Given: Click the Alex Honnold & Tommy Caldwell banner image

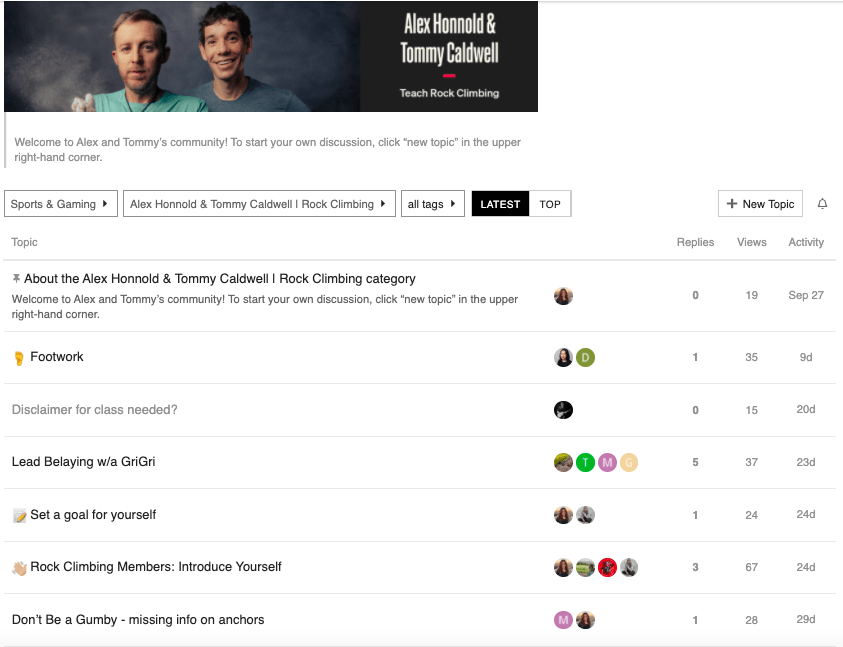Looking at the screenshot, I should click(x=271, y=56).
